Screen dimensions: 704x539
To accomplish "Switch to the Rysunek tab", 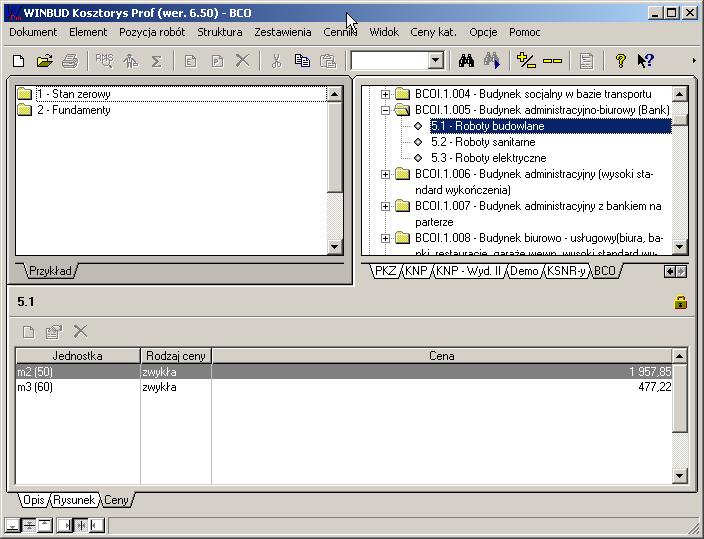I will [x=74, y=500].
